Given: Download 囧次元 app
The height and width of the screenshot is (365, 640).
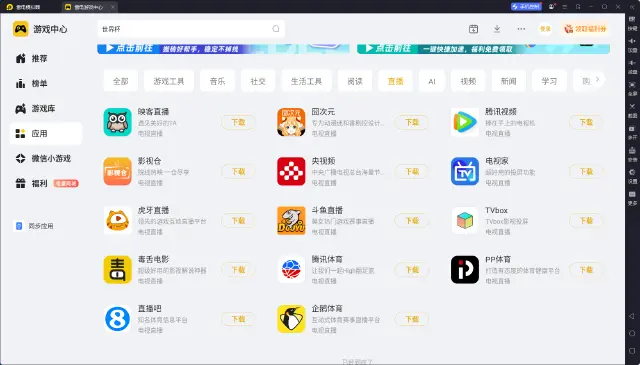Looking at the screenshot, I should (x=412, y=122).
